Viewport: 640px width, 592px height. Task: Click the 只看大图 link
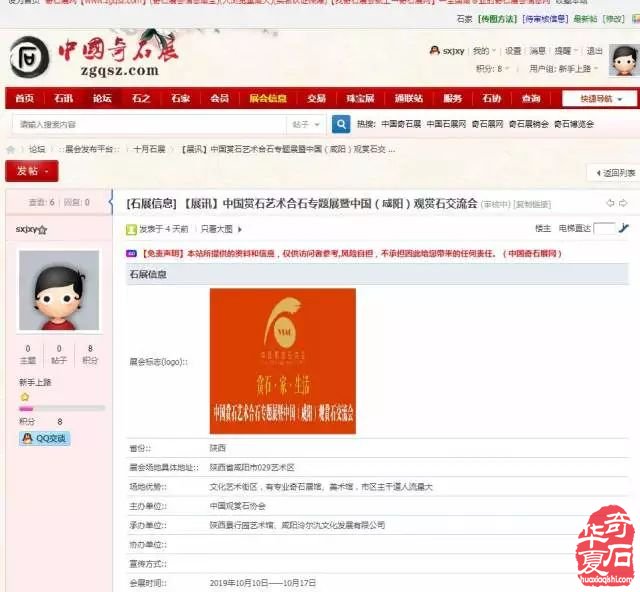point(216,229)
